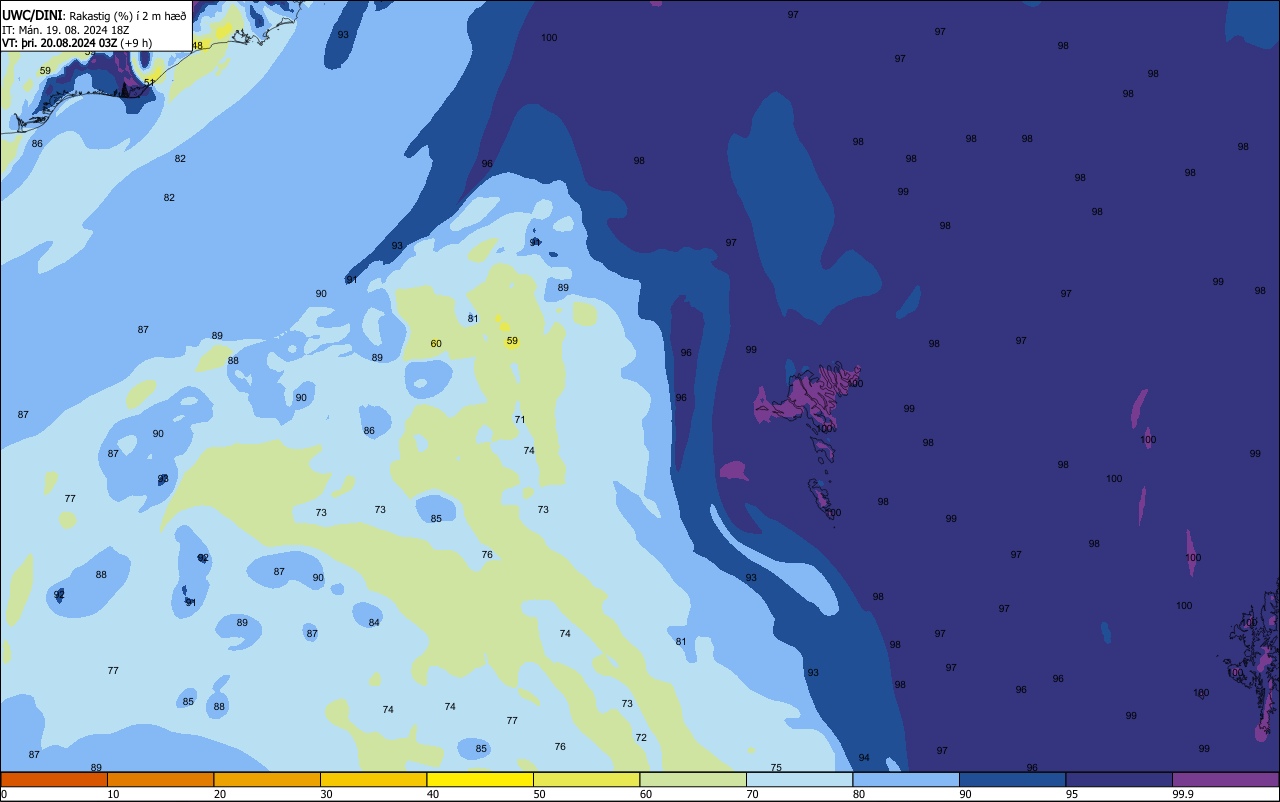Click the value '48' near the Iceland coast
1280x802 pixels.
point(197,46)
